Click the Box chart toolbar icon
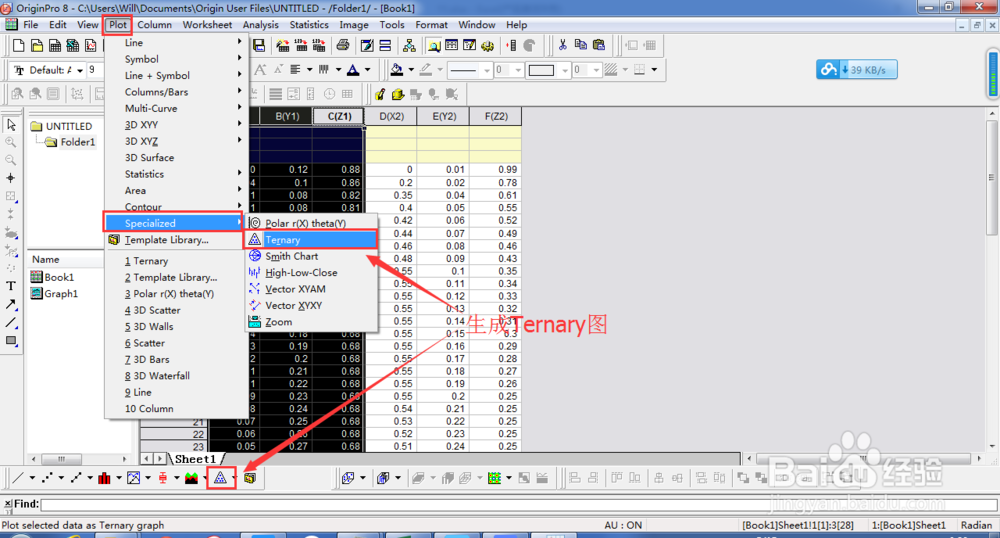1000x538 pixels. pos(163,477)
